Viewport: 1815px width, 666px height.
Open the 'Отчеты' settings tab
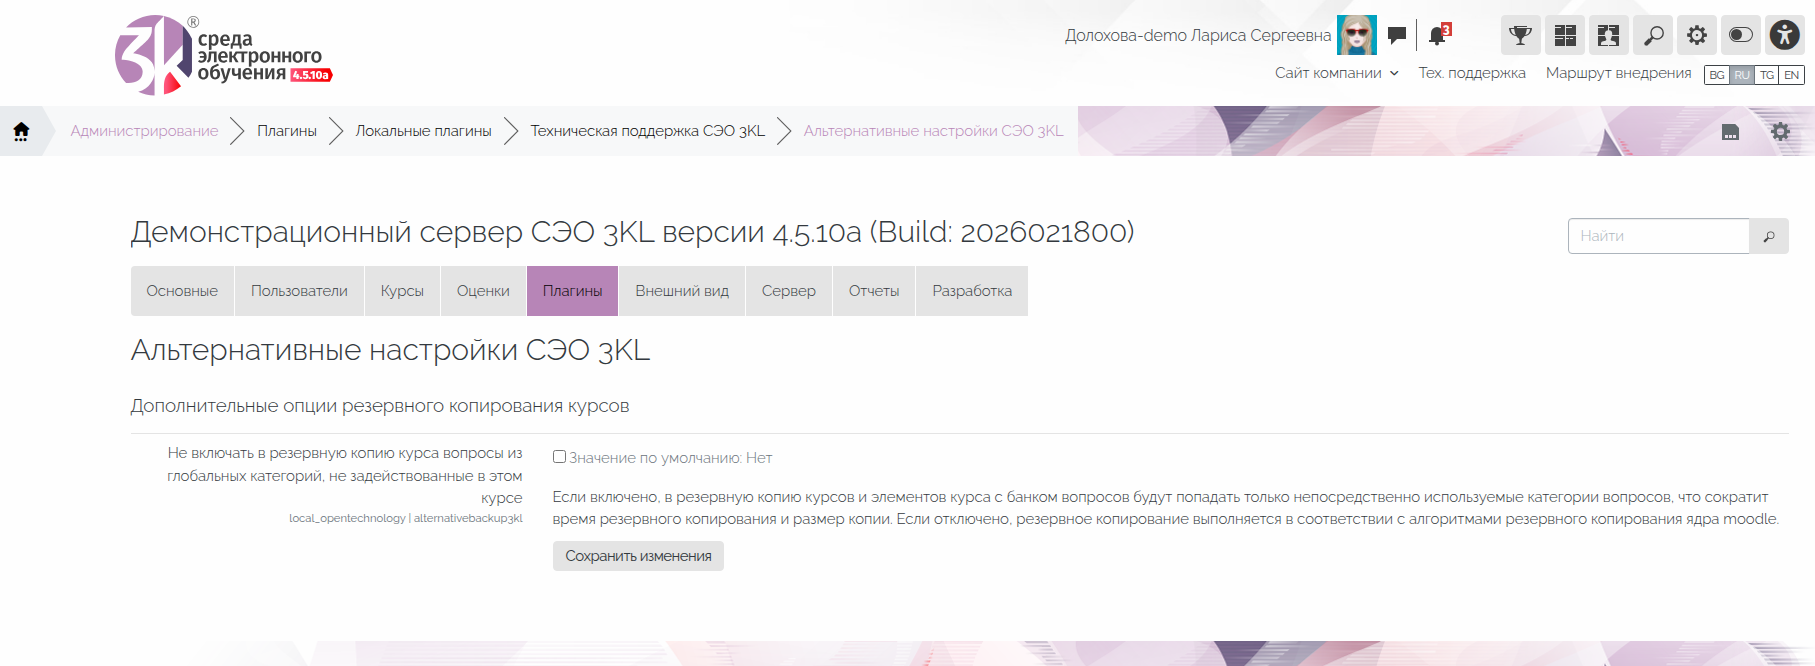[874, 291]
